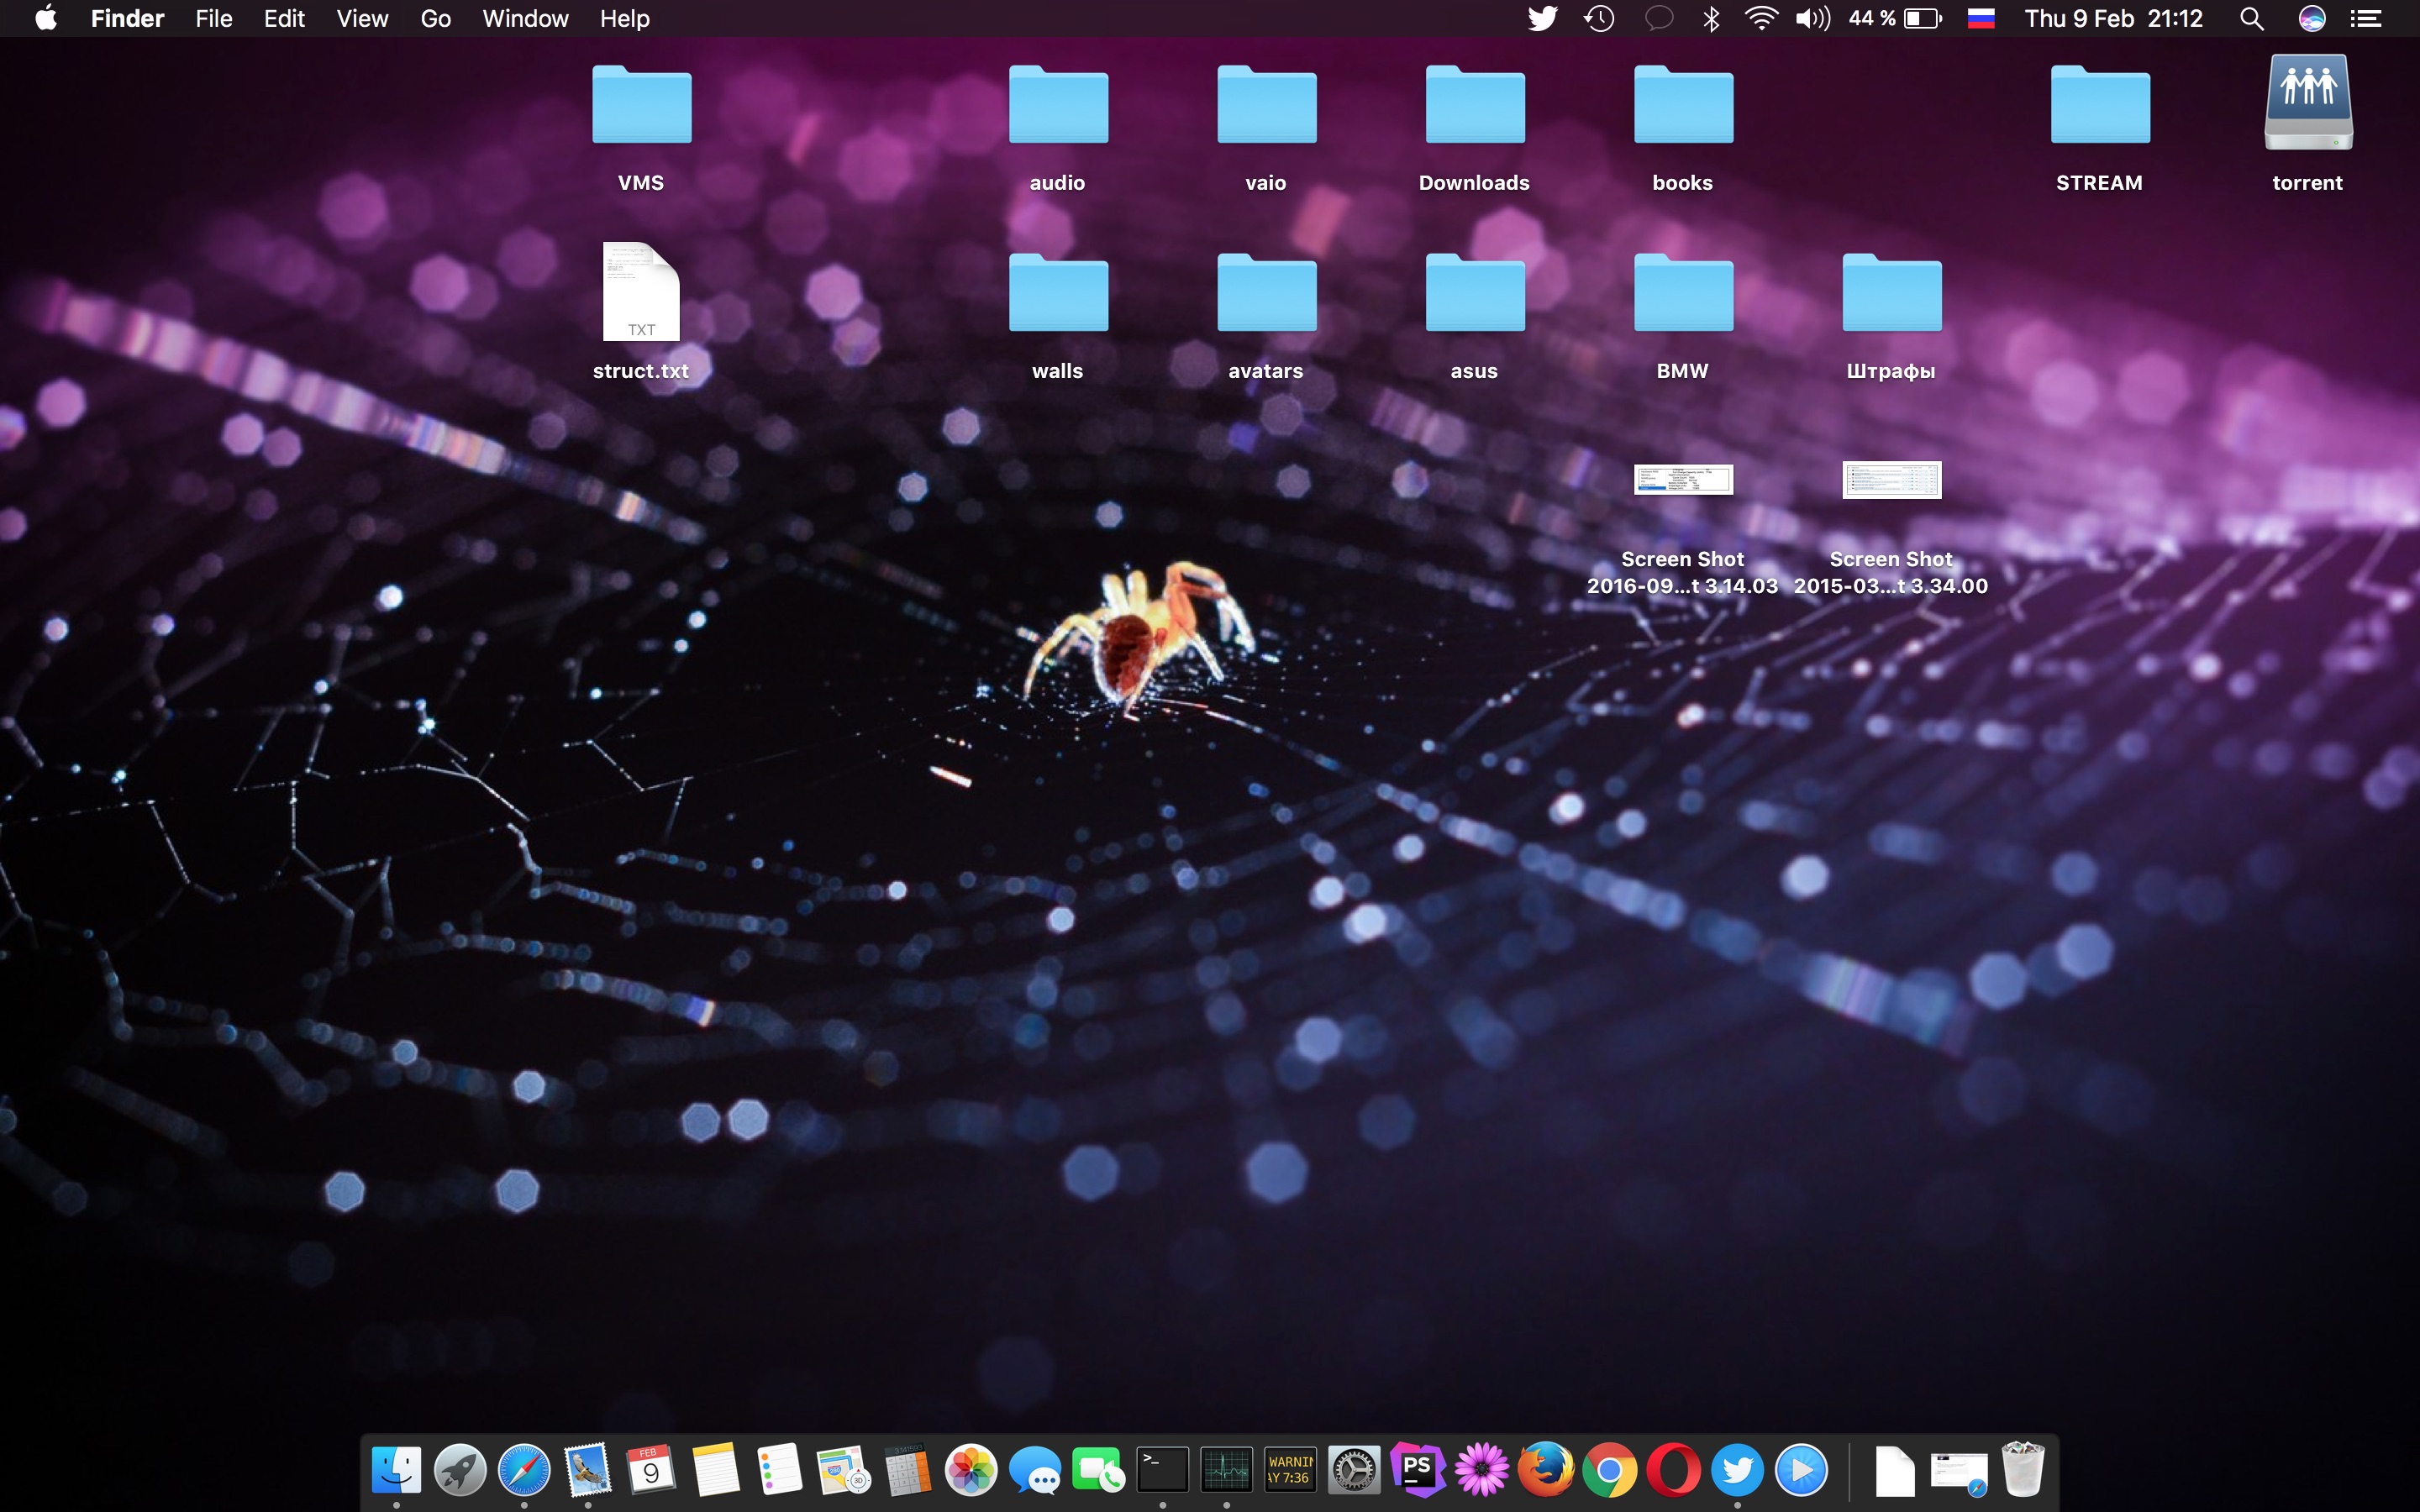The width and height of the screenshot is (2420, 1512).
Task: Open the View menu
Action: coord(362,18)
